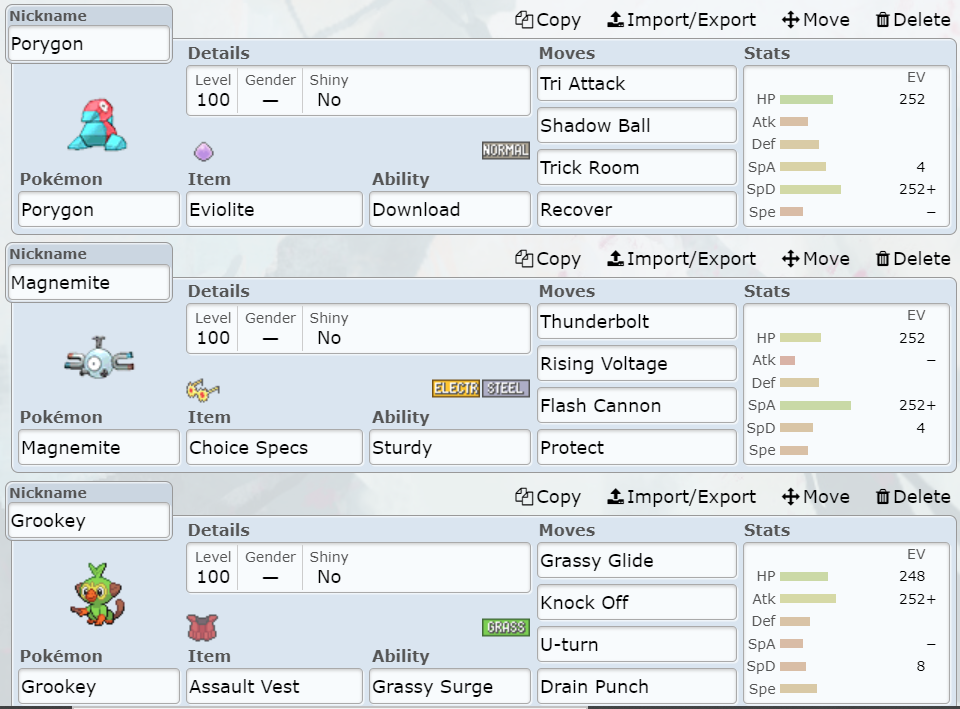The width and height of the screenshot is (960, 709).
Task: Open Import/Export for Grookey
Action: click(x=681, y=497)
